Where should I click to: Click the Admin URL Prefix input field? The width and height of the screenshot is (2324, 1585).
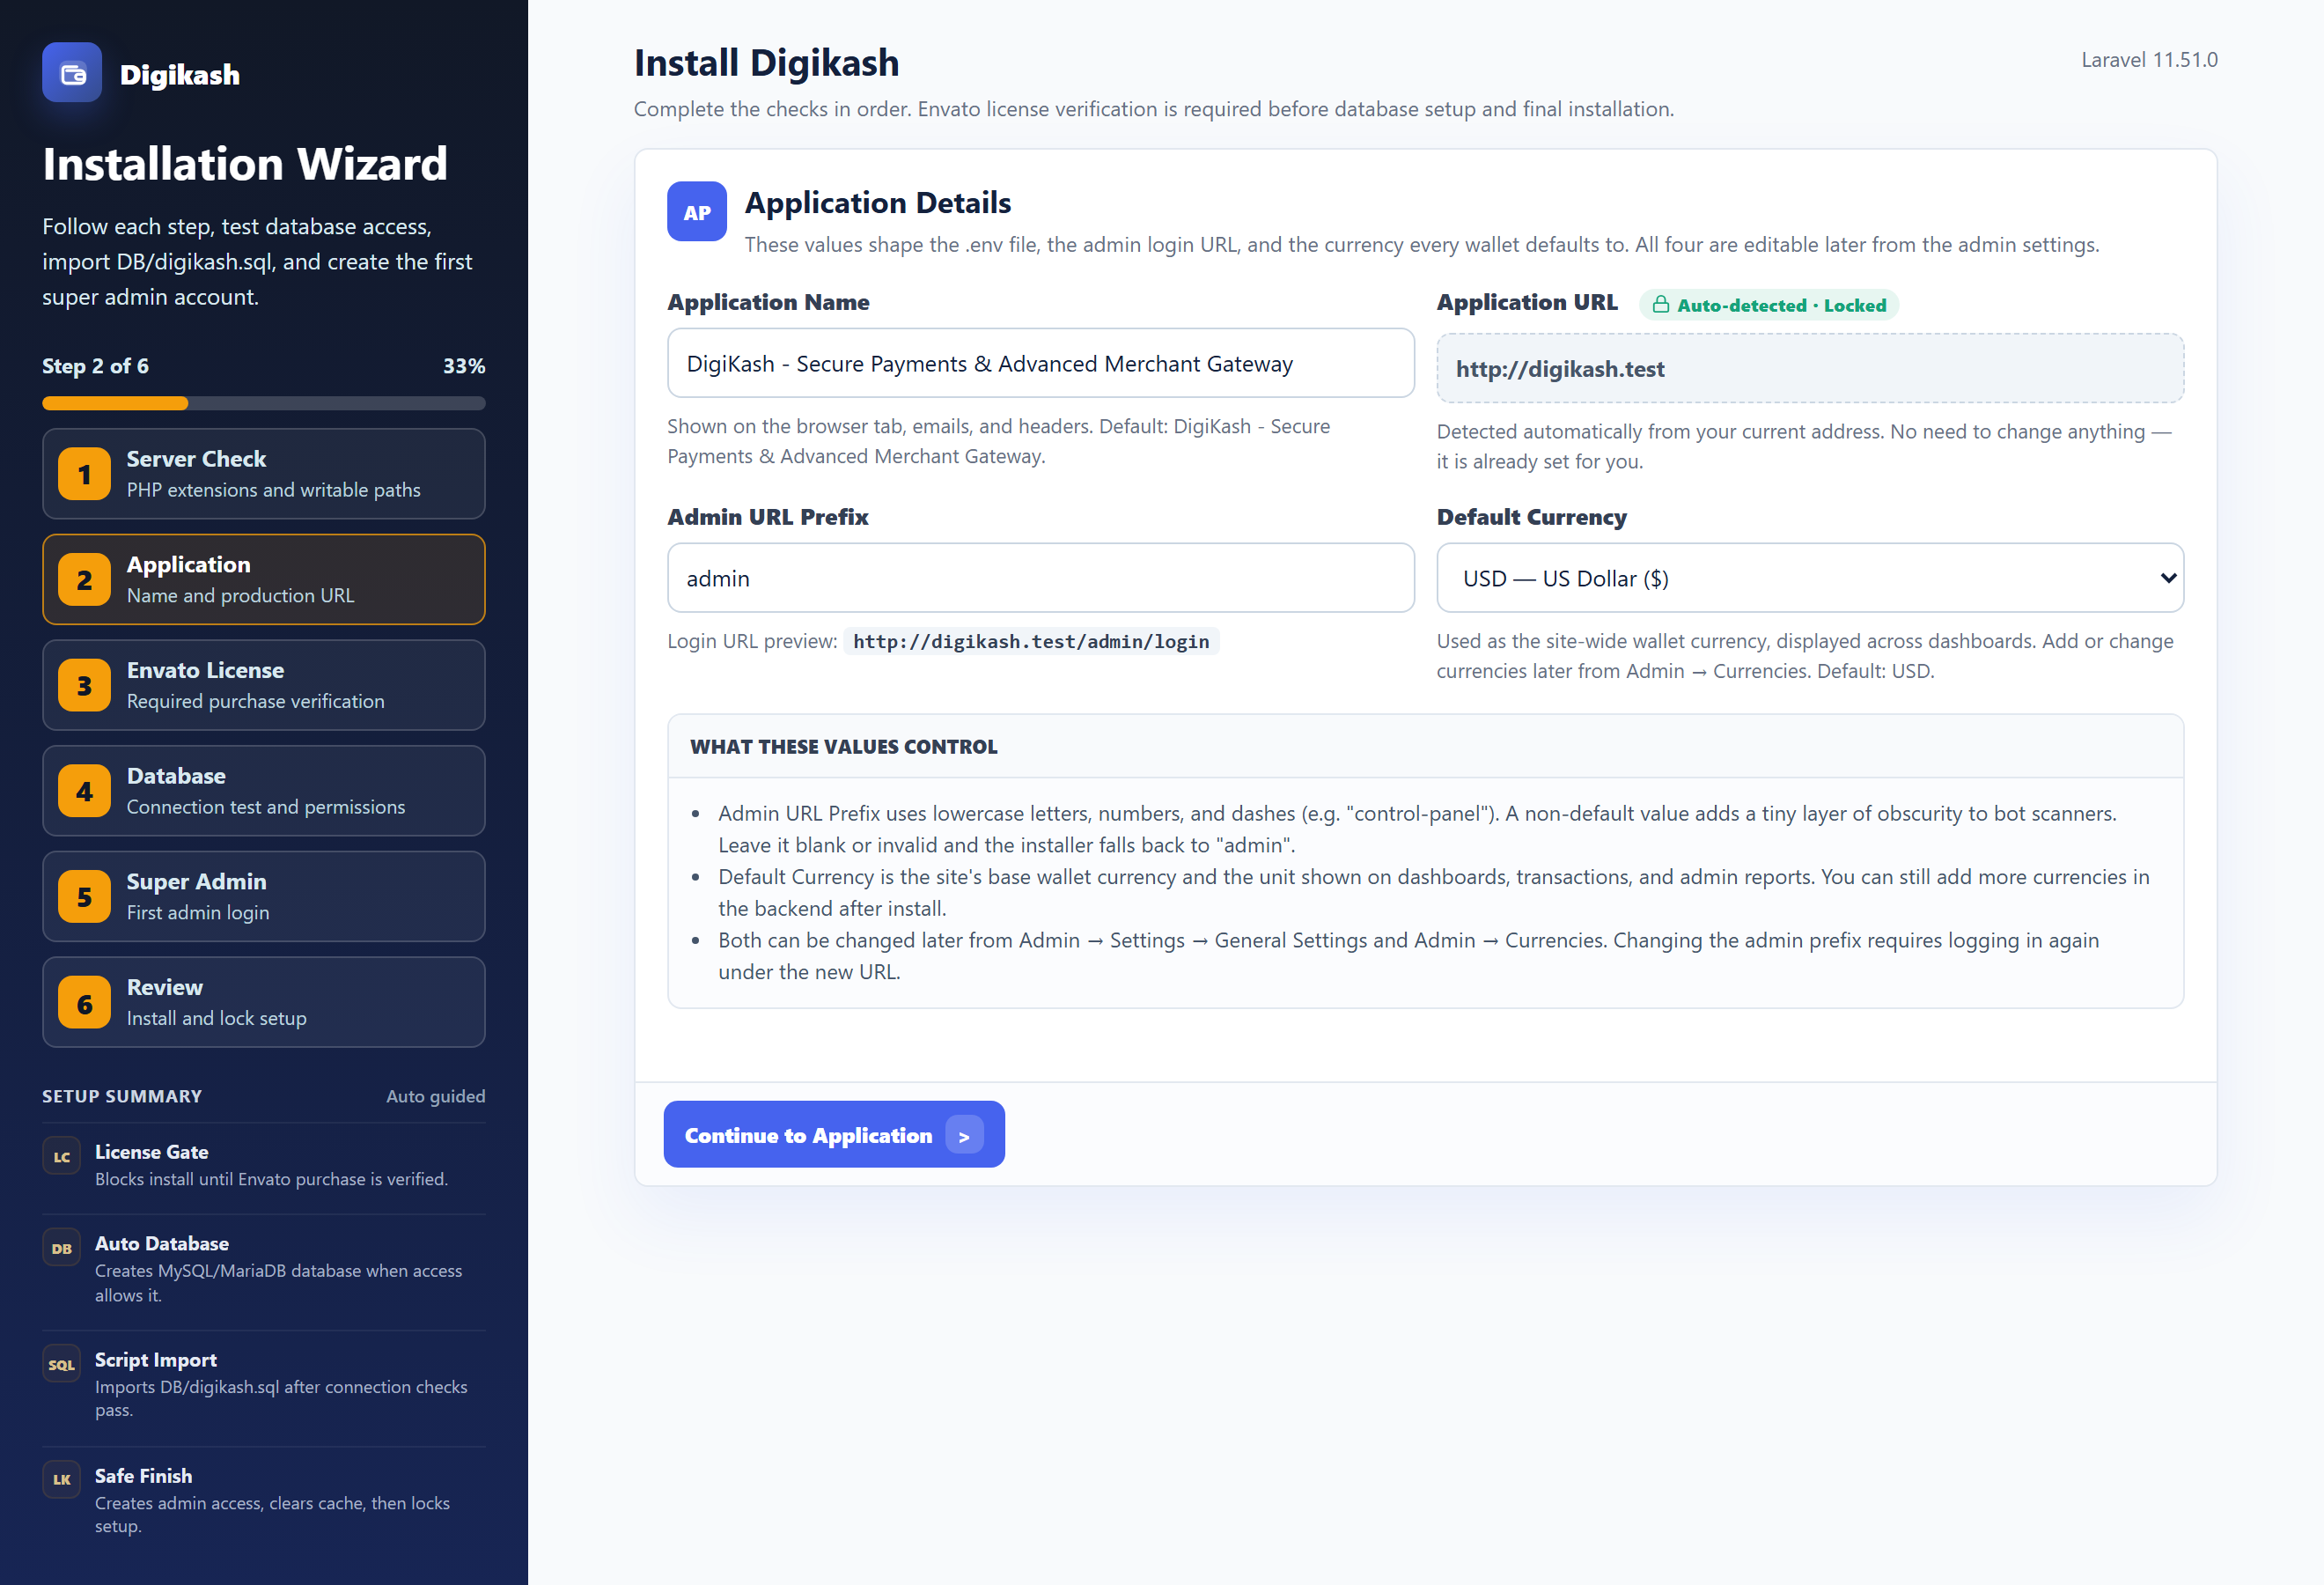pos(1041,578)
